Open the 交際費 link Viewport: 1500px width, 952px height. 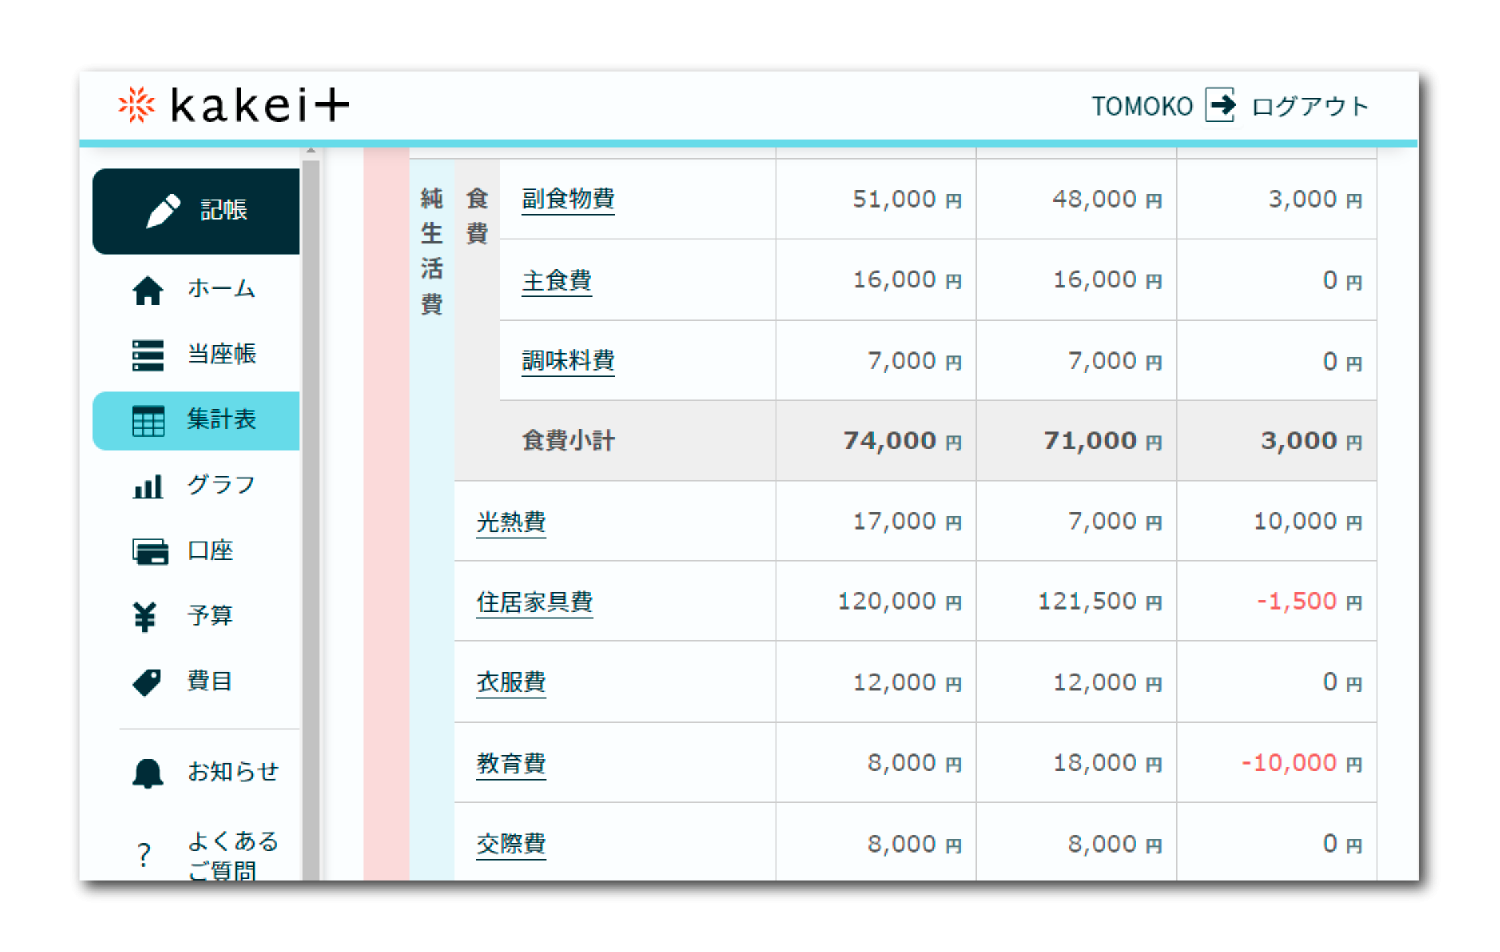511,844
